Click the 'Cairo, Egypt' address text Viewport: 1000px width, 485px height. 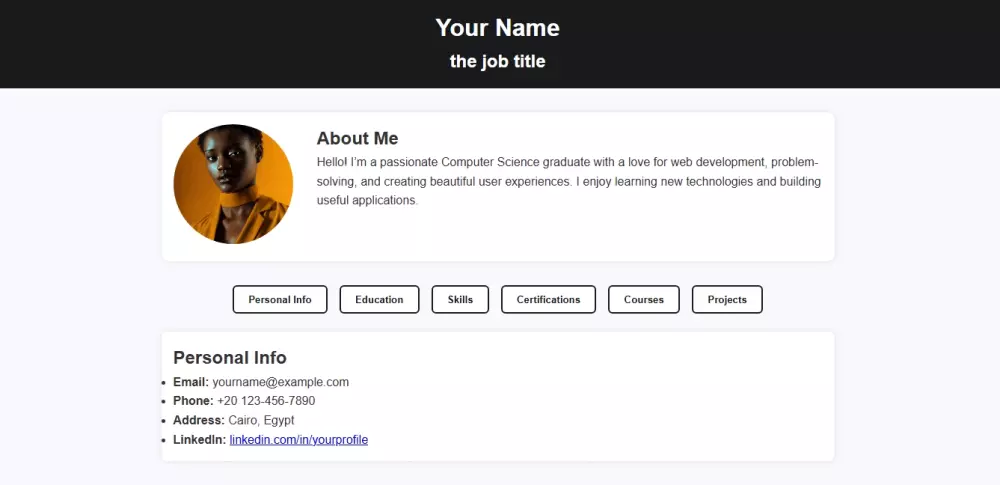pos(261,420)
